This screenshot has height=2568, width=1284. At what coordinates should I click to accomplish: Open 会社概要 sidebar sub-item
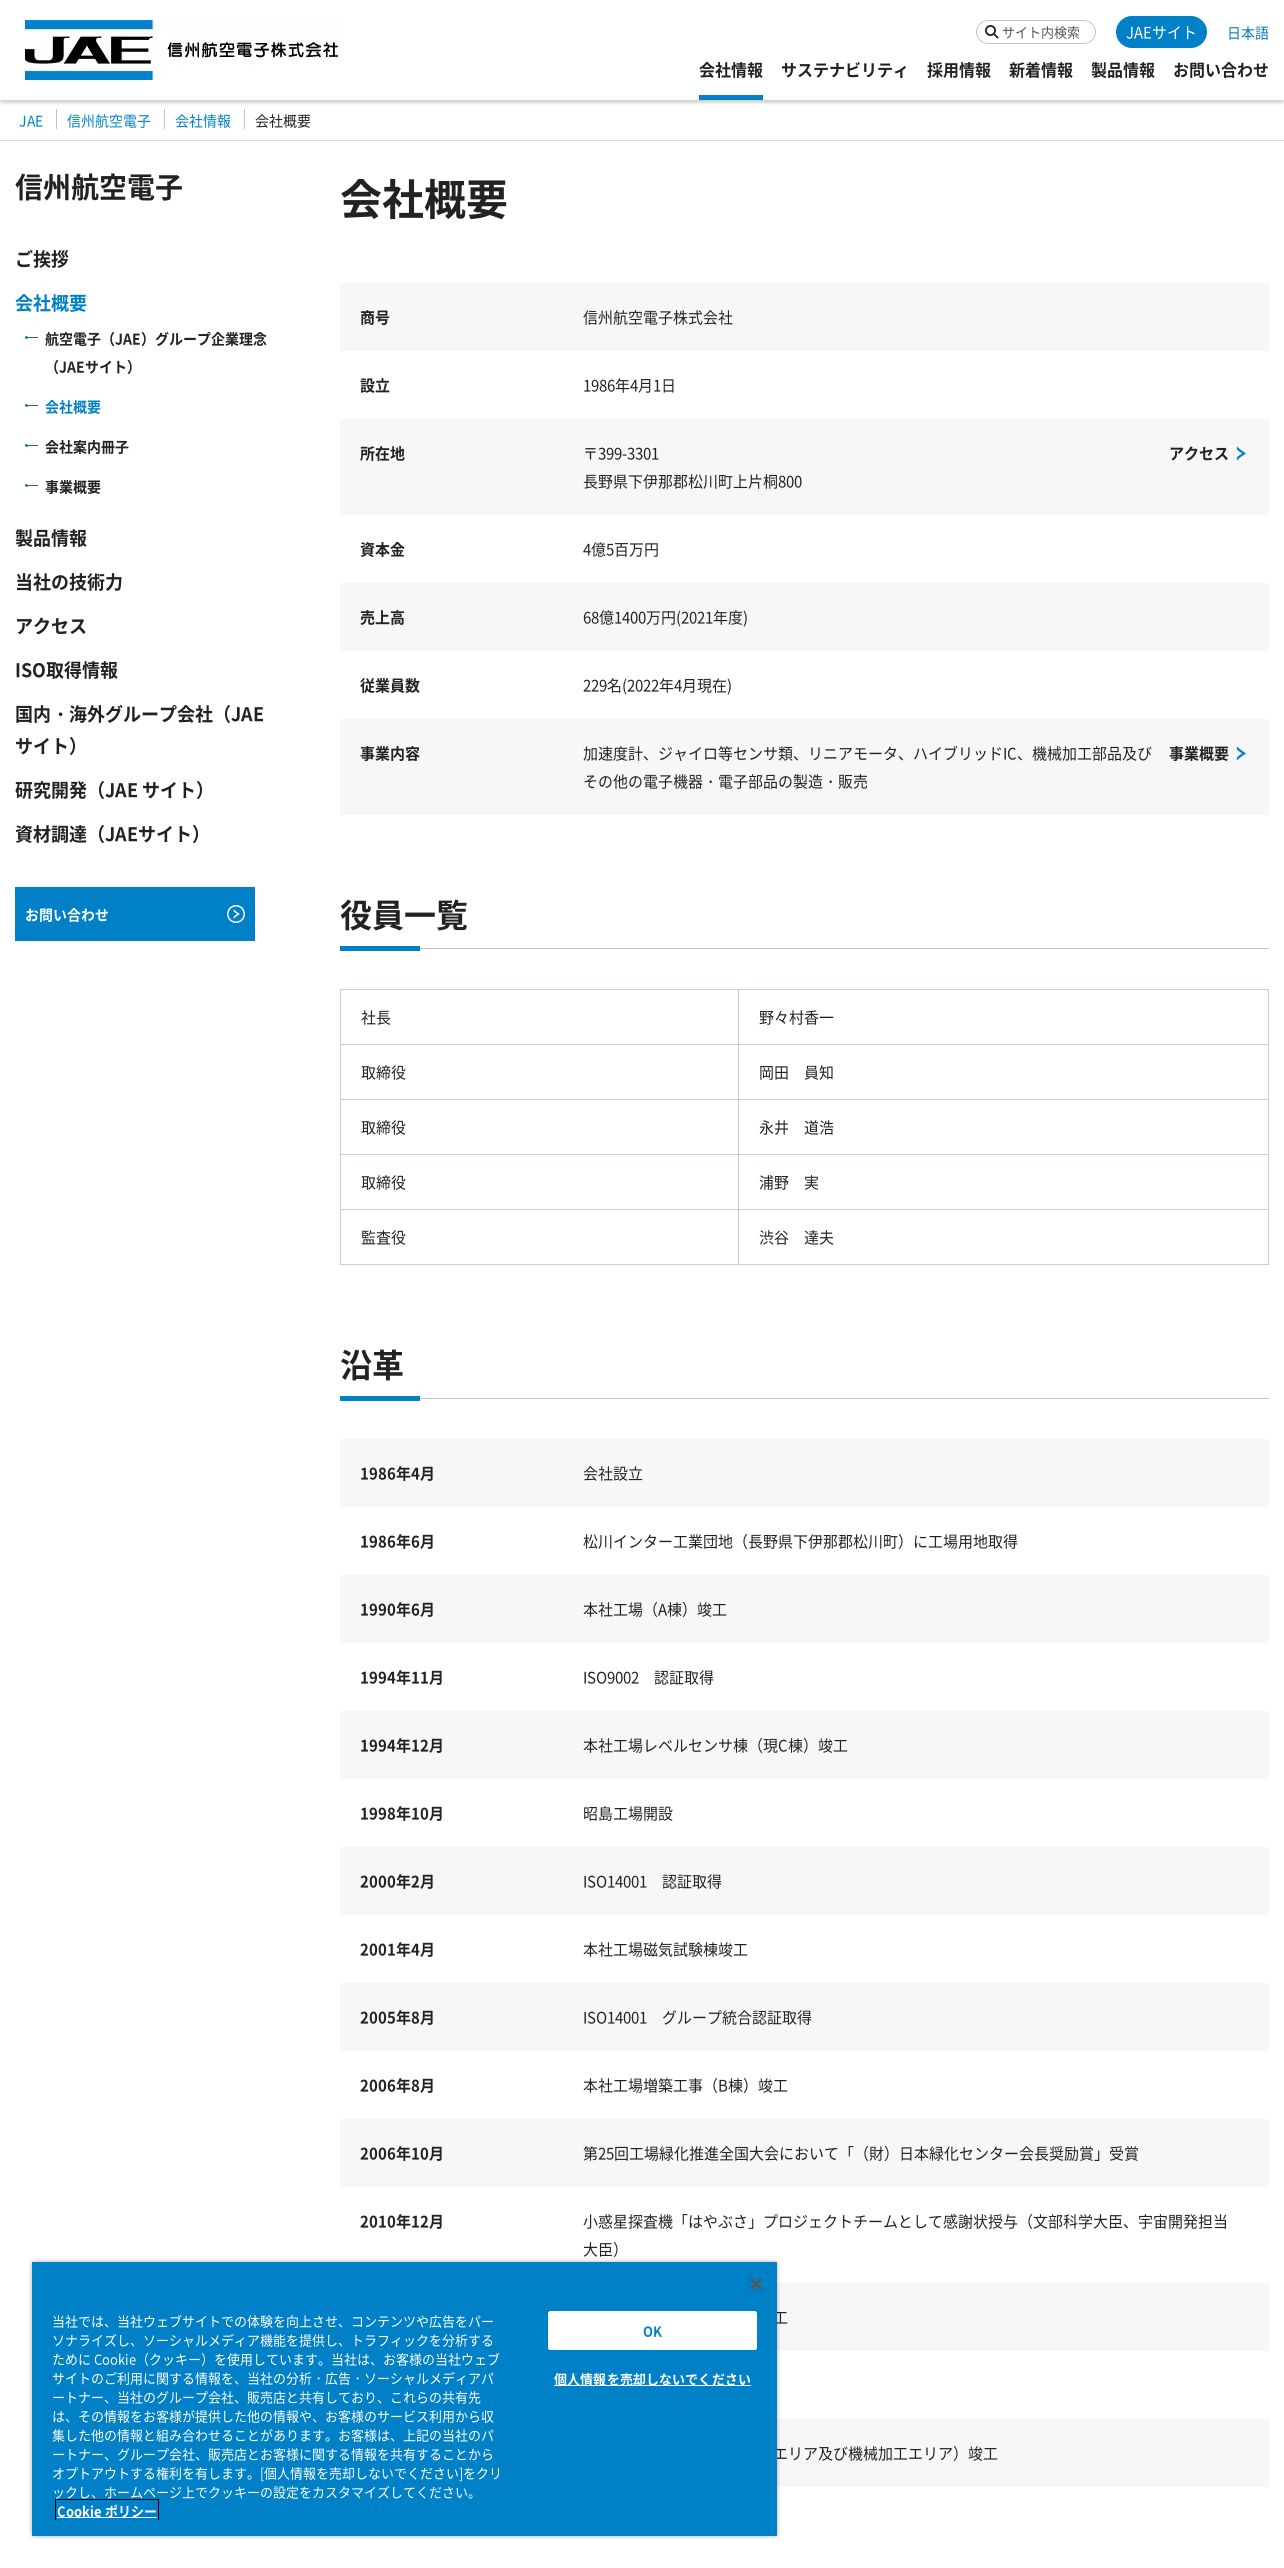pyautogui.click(x=73, y=407)
